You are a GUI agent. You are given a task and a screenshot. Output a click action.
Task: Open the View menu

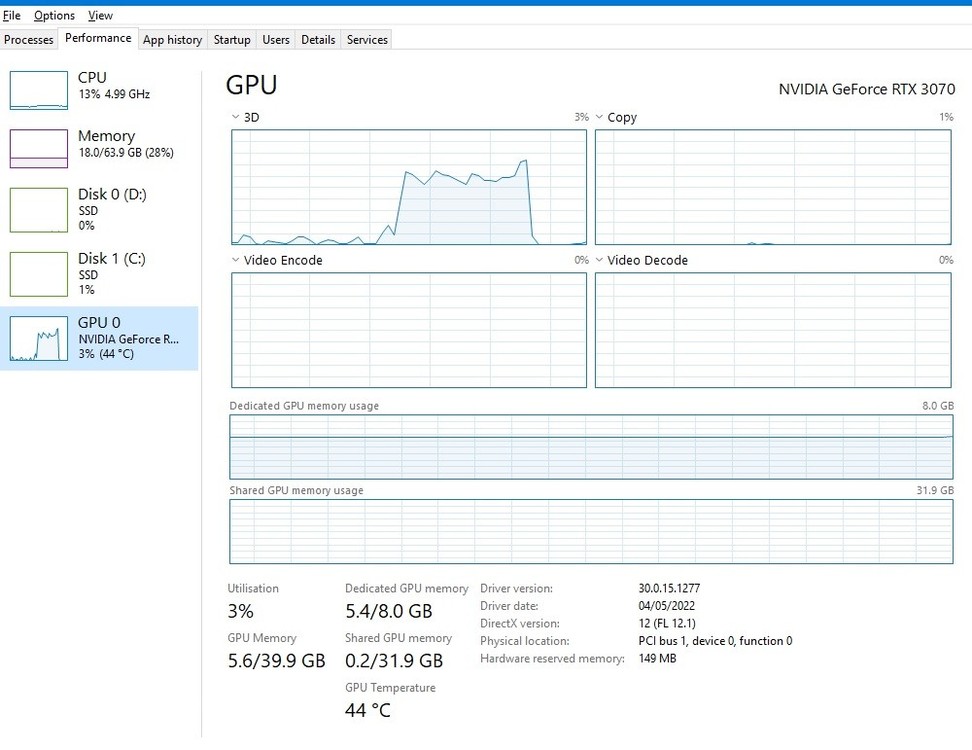(100, 16)
